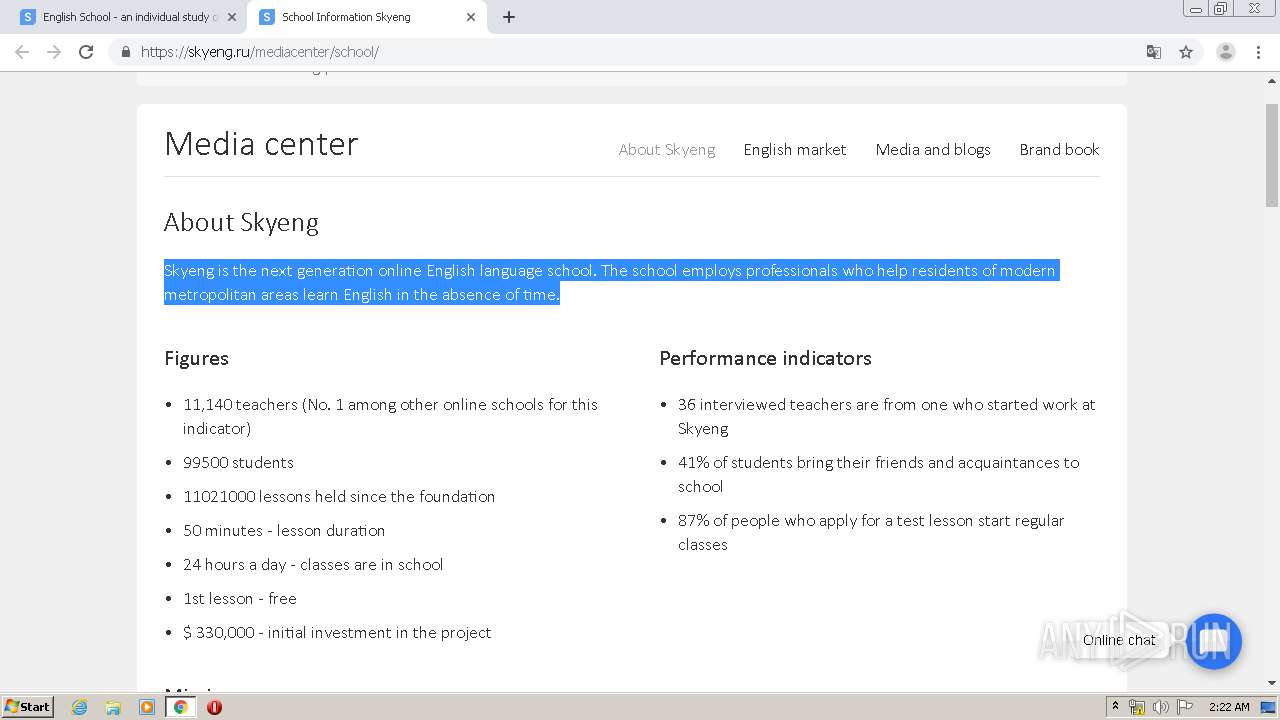Click the '24 hours a day' bullet
The width and height of the screenshot is (1280, 720).
coord(313,565)
